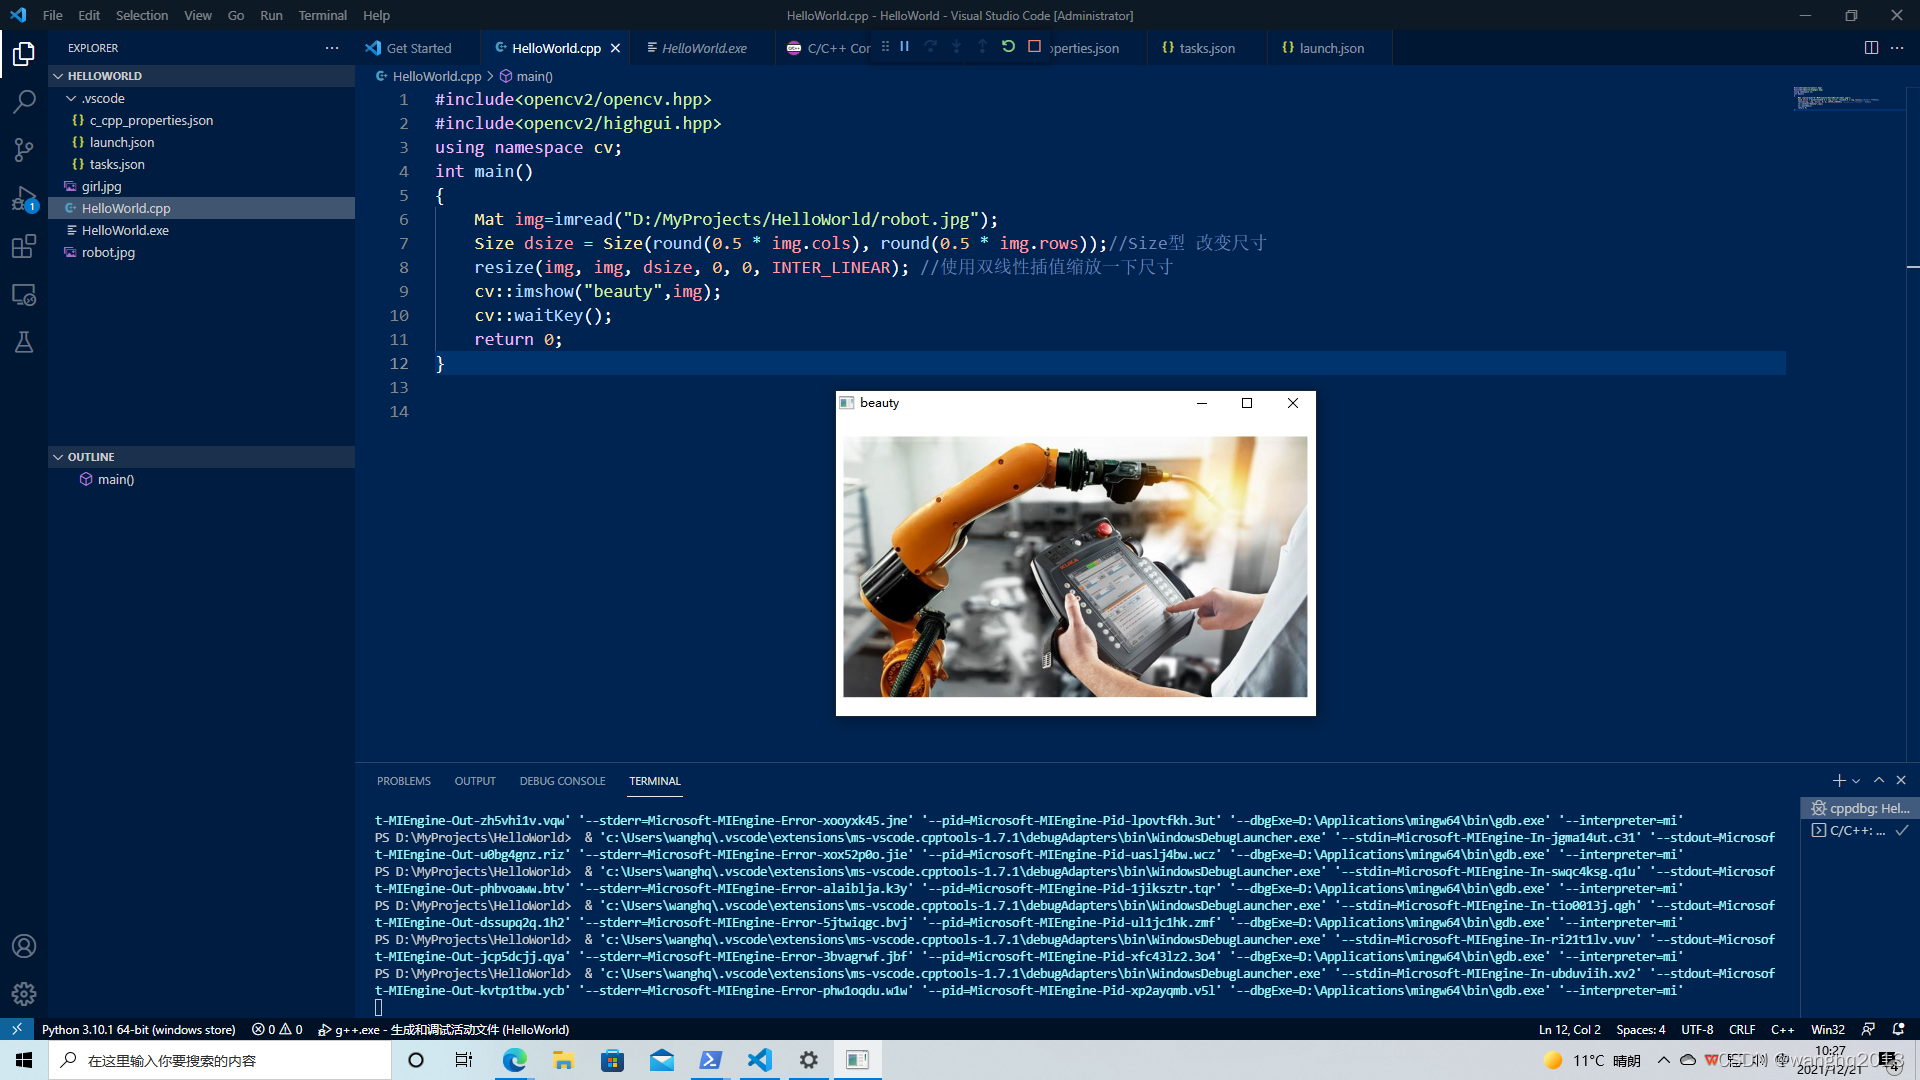Pause the debug session
Viewport: 1920px width, 1080px height.
(904, 47)
